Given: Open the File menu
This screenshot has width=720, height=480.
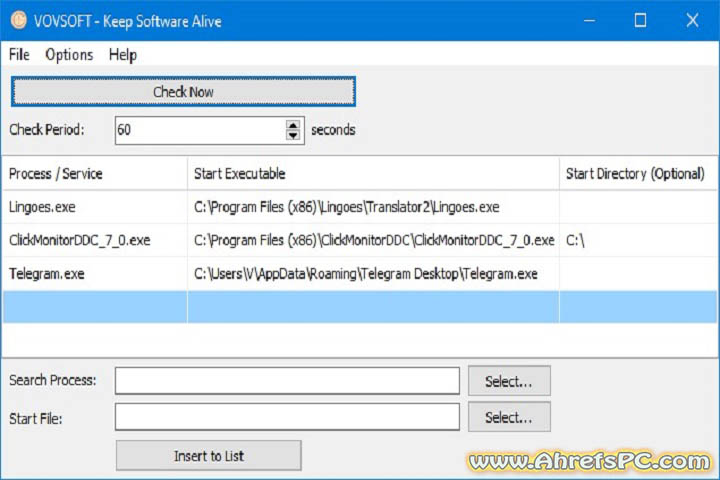Looking at the screenshot, I should pos(19,55).
